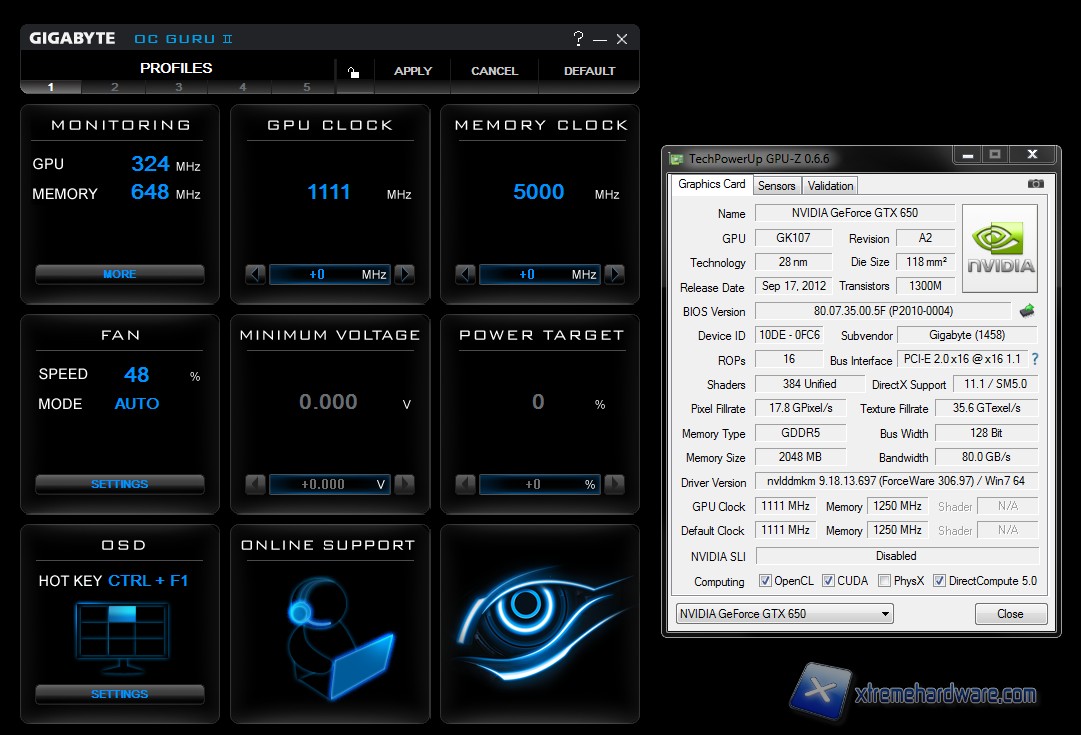Switch to the Sensors tab
This screenshot has width=1081, height=735.
tap(776, 185)
